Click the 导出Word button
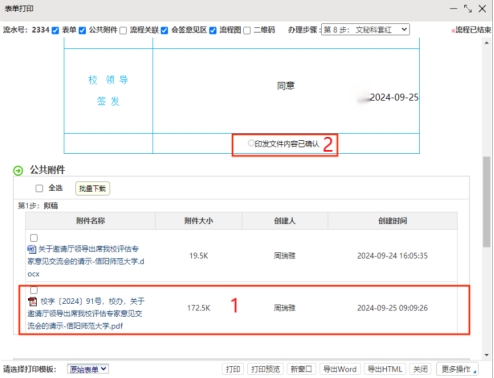 pos(340,369)
